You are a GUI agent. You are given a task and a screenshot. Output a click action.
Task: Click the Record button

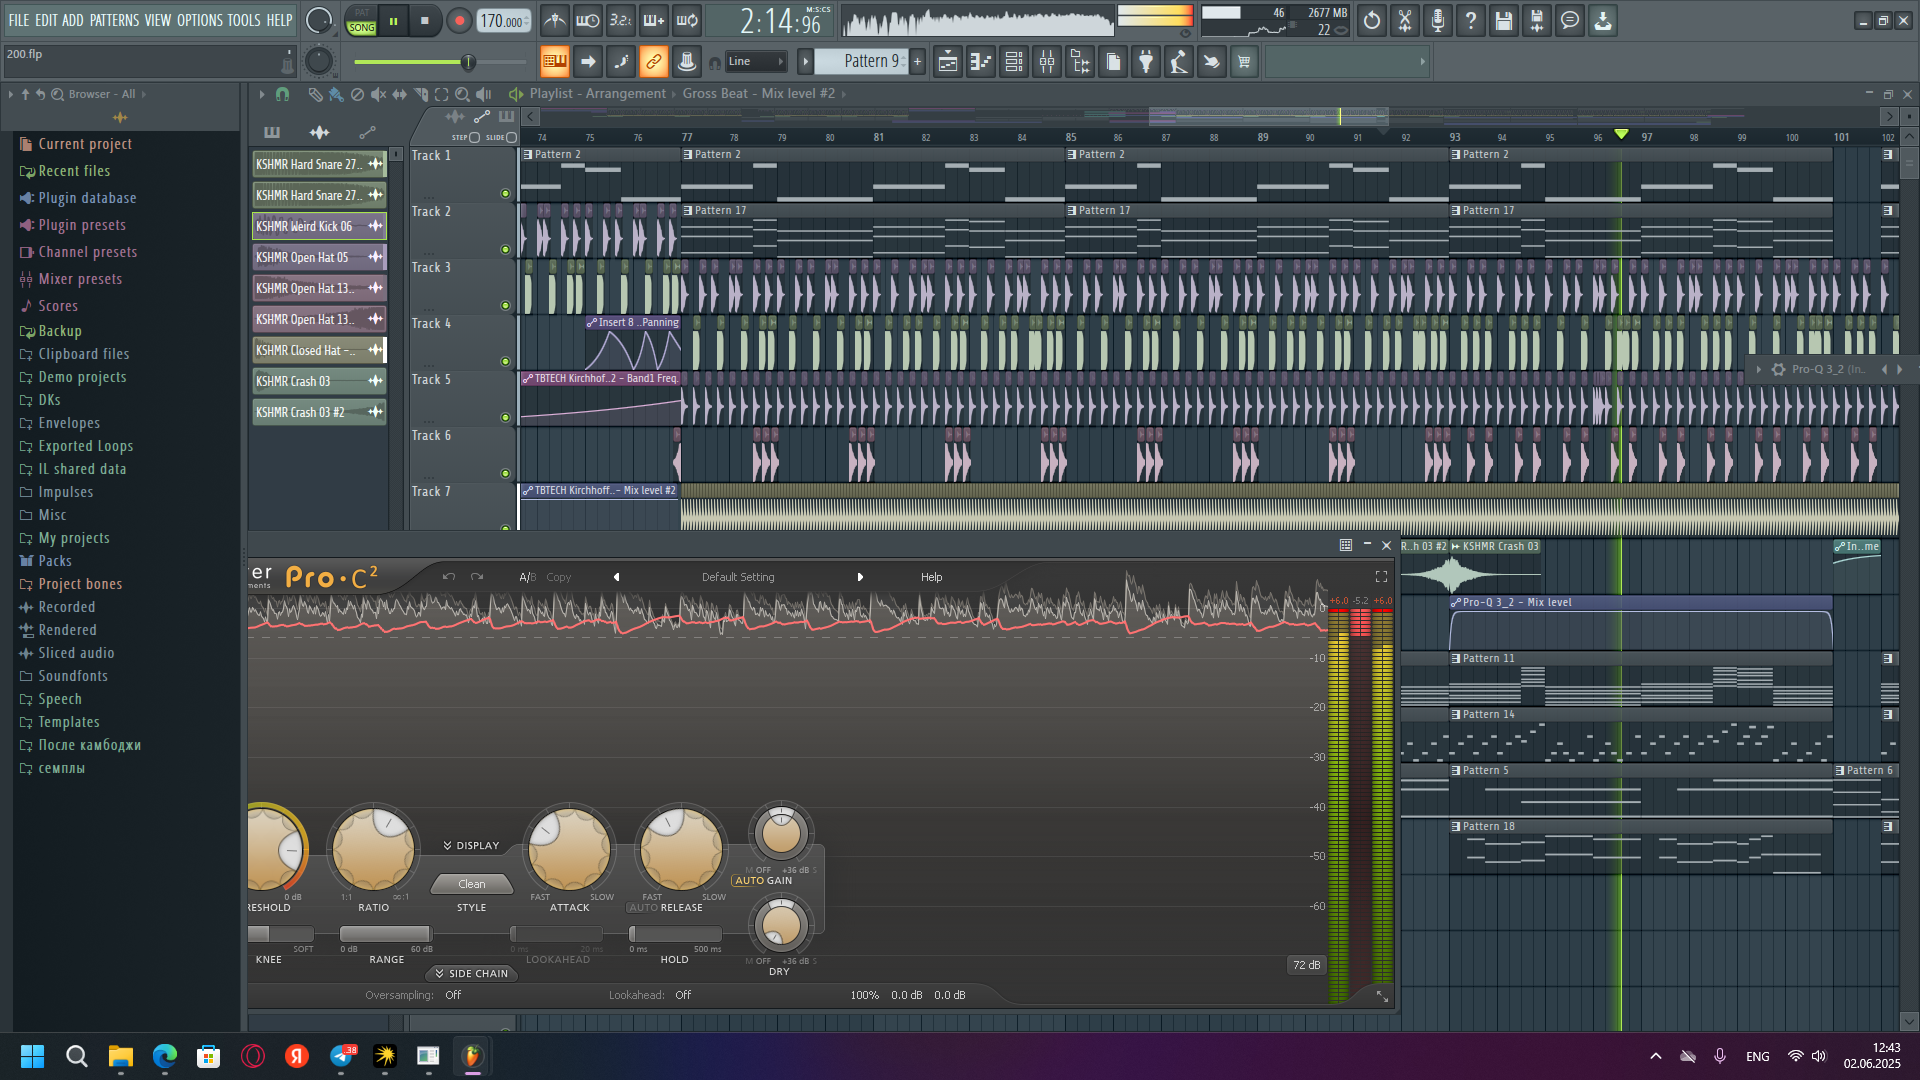459,21
